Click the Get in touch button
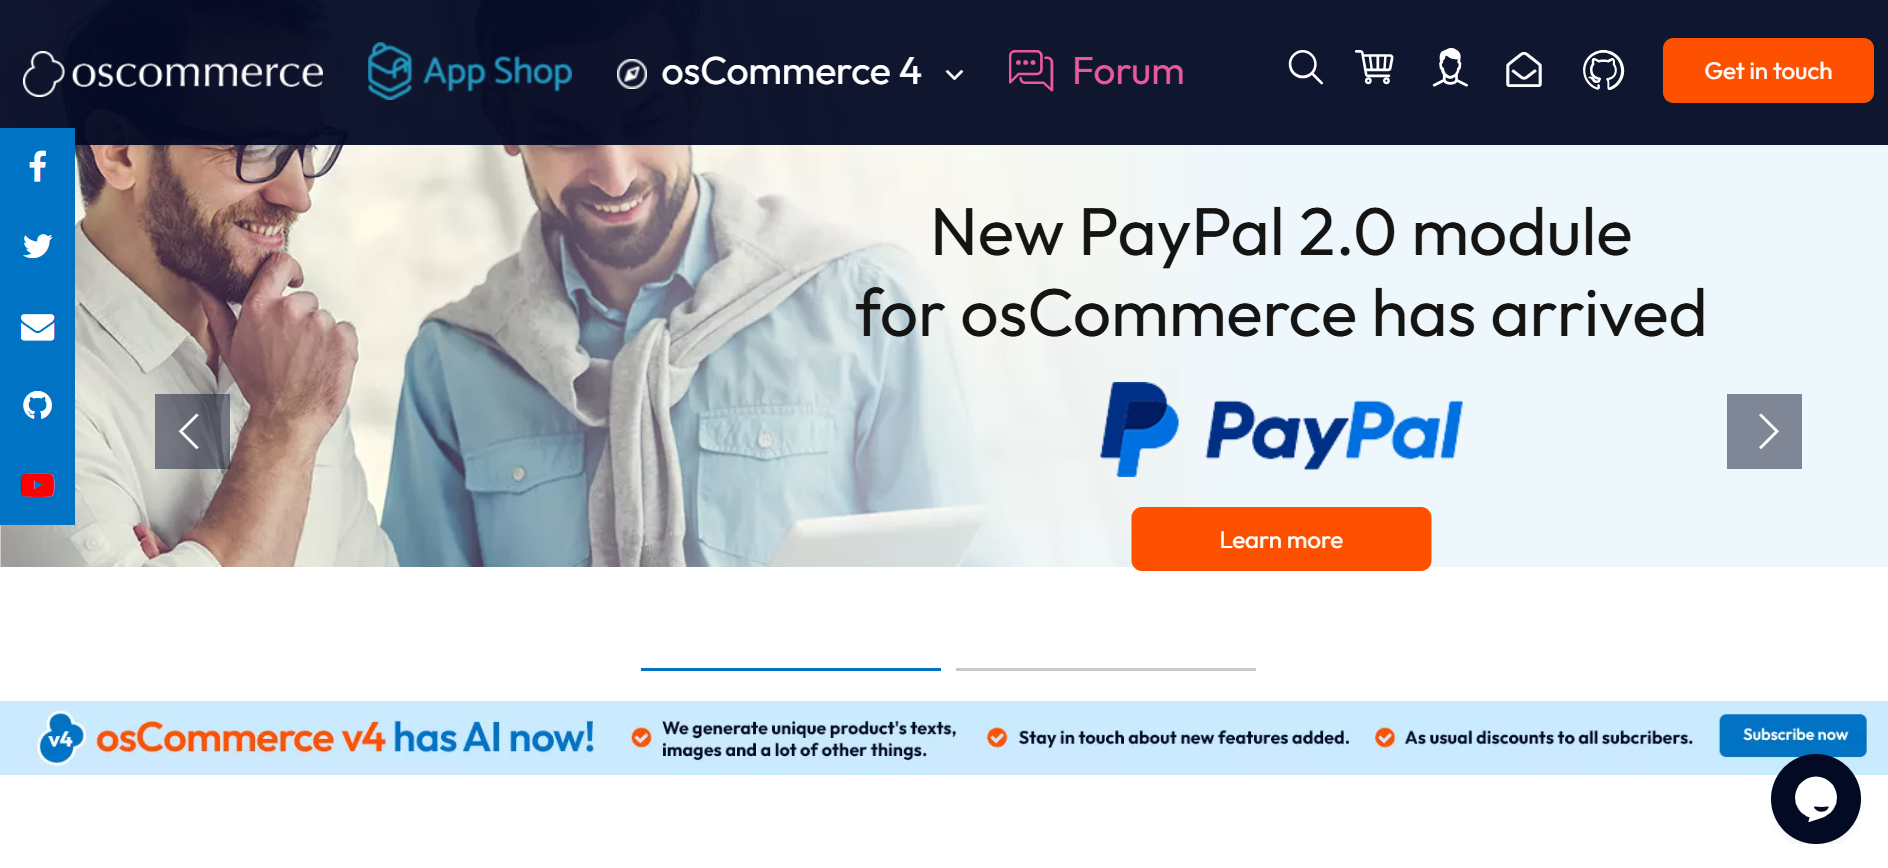 [1768, 70]
